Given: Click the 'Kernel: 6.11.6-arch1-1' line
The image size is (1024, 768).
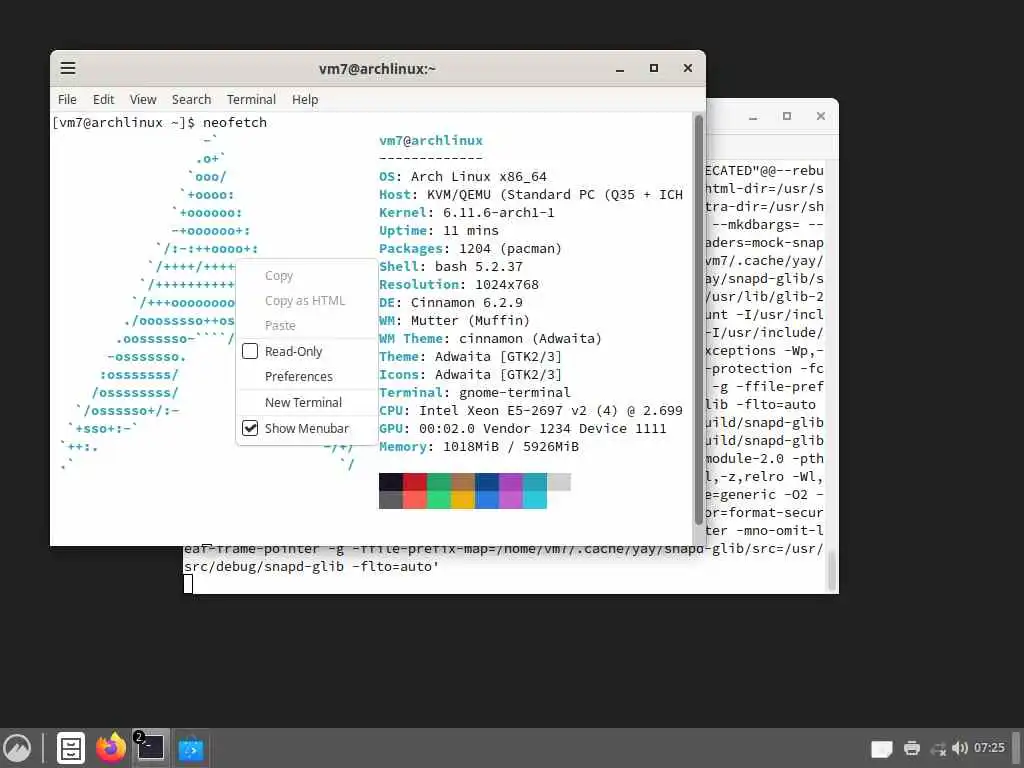Looking at the screenshot, I should [x=466, y=212].
